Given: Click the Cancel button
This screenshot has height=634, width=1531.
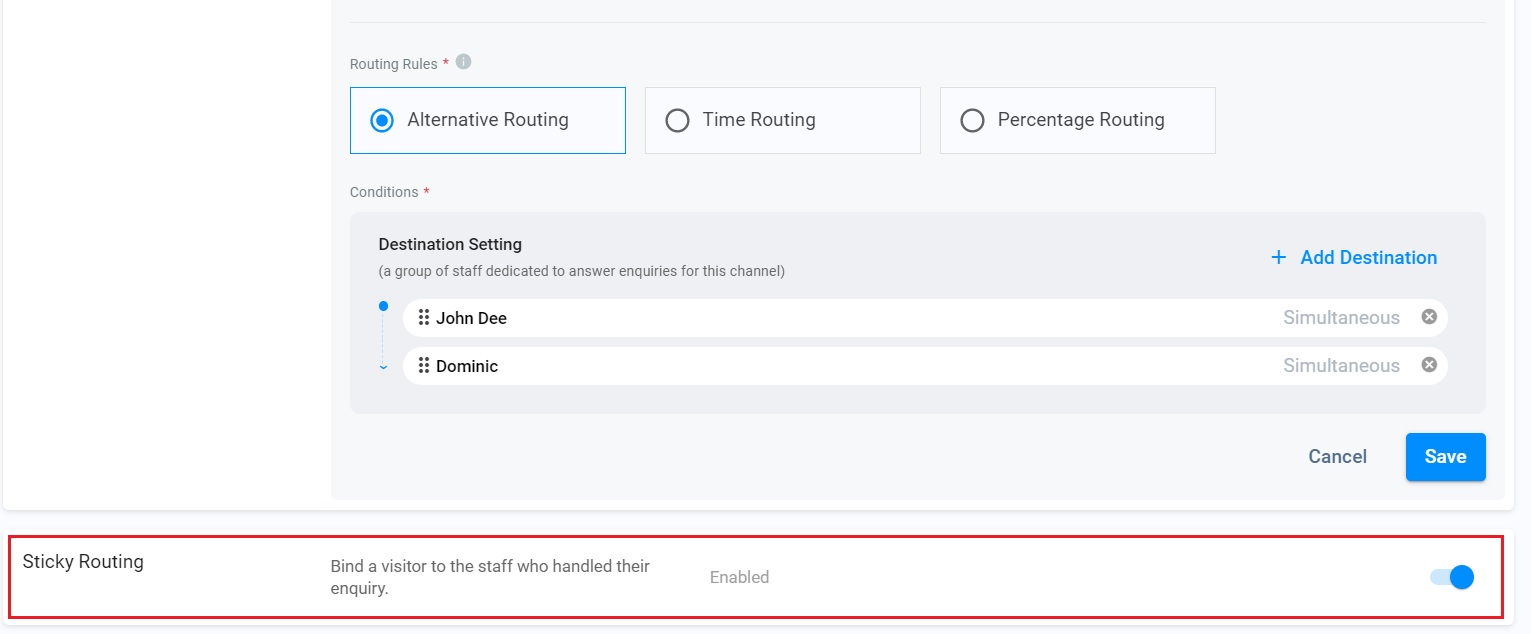Looking at the screenshot, I should tap(1337, 457).
